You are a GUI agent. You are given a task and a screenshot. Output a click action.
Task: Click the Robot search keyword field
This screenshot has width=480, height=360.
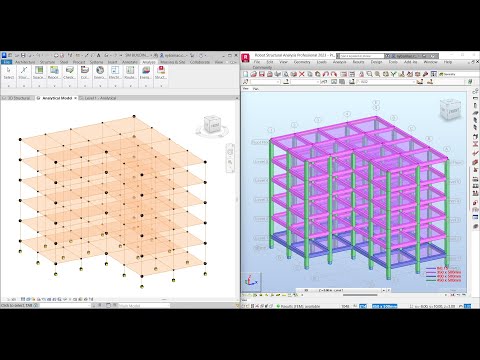(361, 56)
